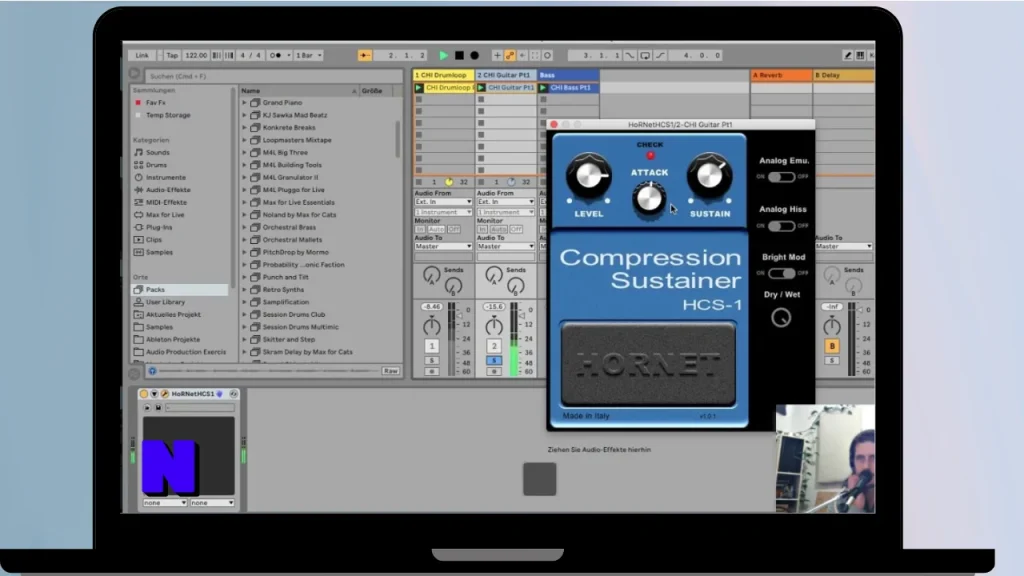Arm track 1 for recording

tap(432, 372)
